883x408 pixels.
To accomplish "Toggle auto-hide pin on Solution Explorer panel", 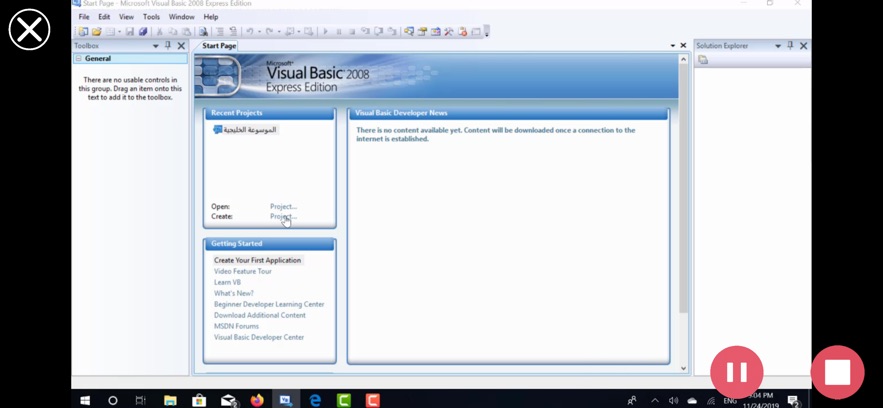I will click(x=790, y=46).
